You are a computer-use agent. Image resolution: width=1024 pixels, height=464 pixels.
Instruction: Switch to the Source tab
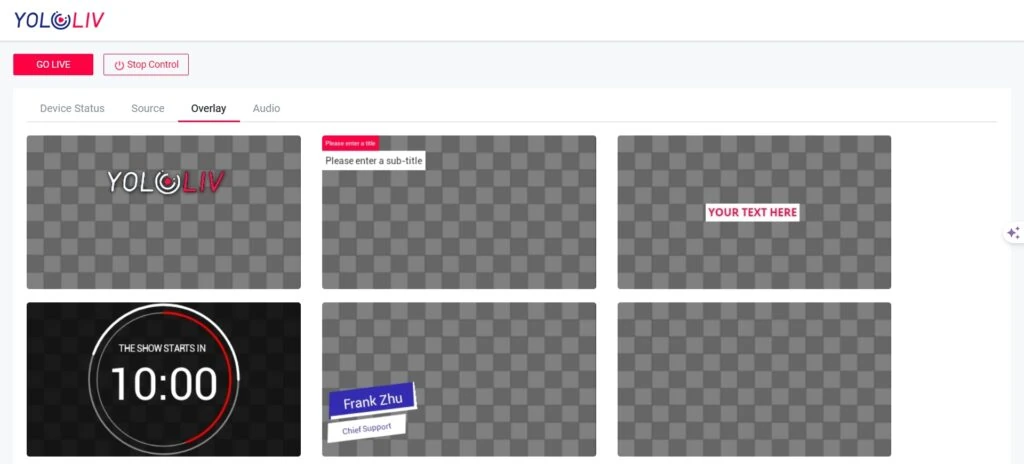[x=148, y=108]
